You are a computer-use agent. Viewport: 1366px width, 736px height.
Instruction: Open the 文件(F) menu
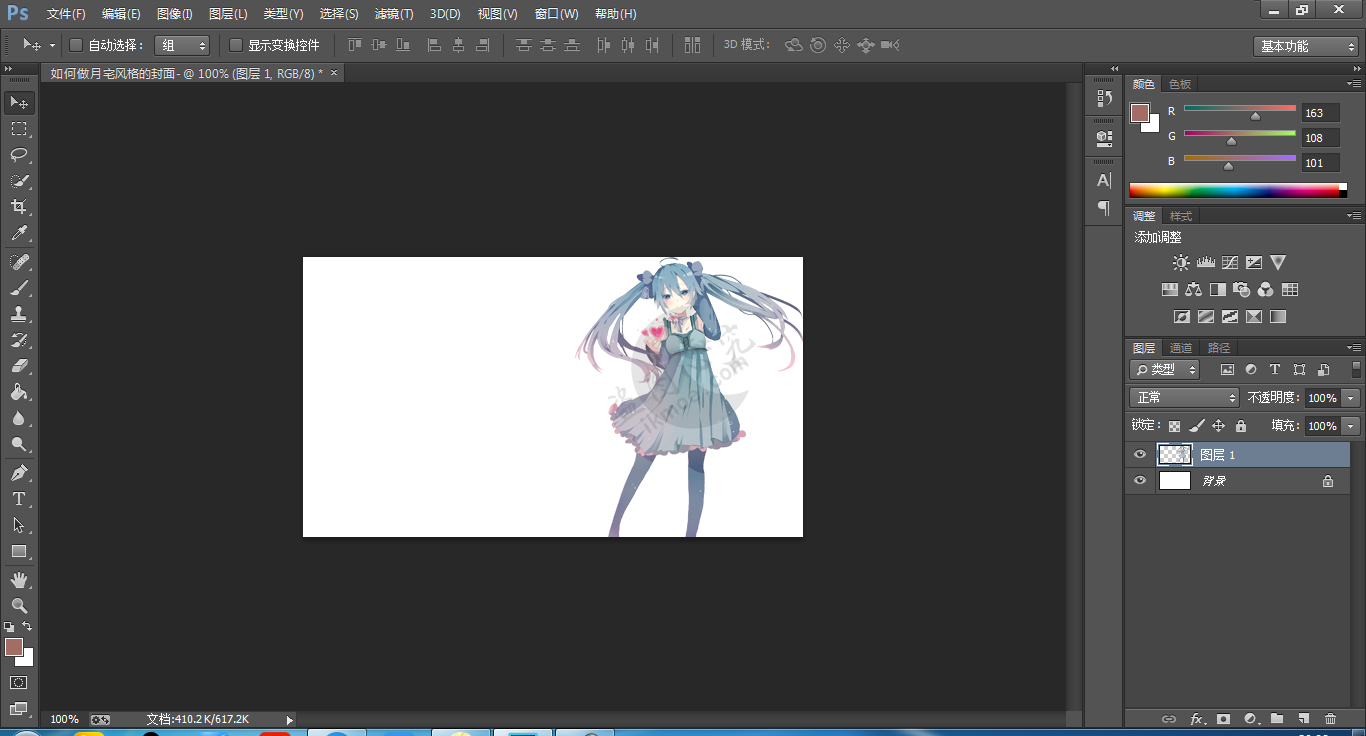pos(66,14)
